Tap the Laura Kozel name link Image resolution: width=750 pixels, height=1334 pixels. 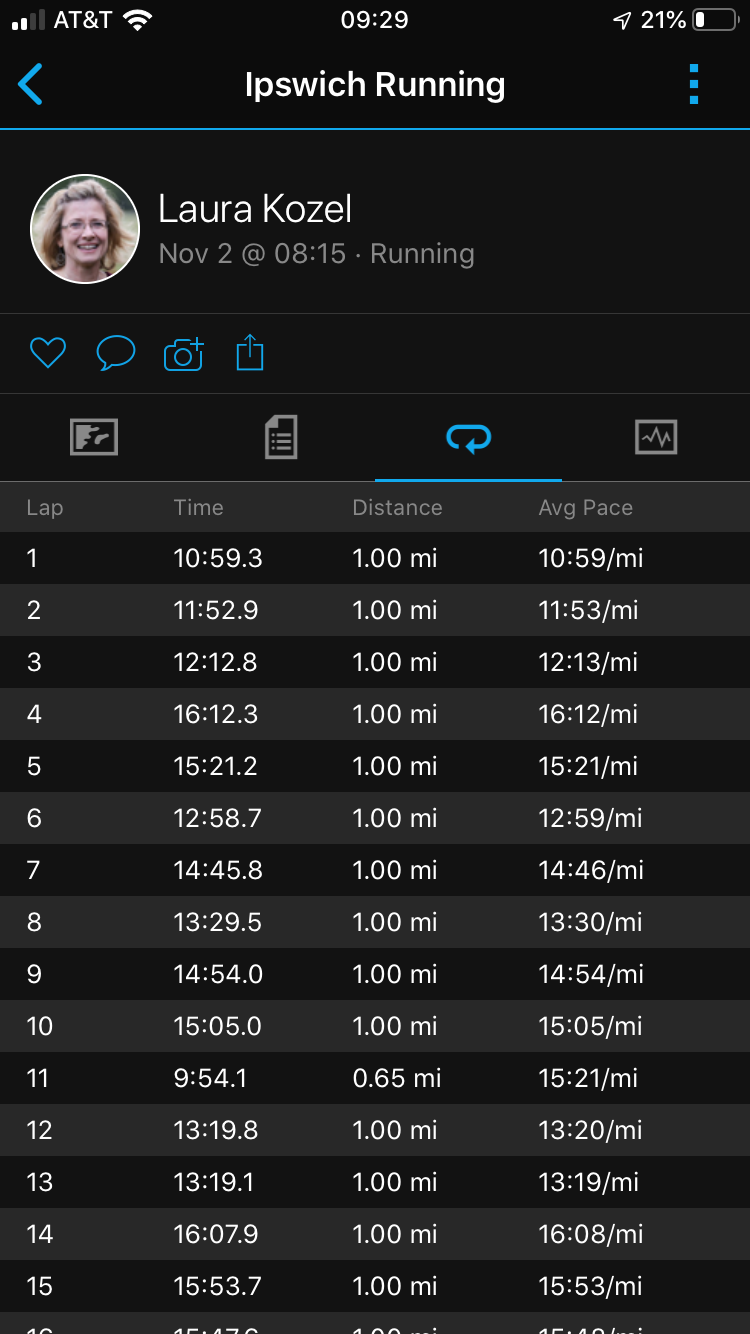pos(255,209)
